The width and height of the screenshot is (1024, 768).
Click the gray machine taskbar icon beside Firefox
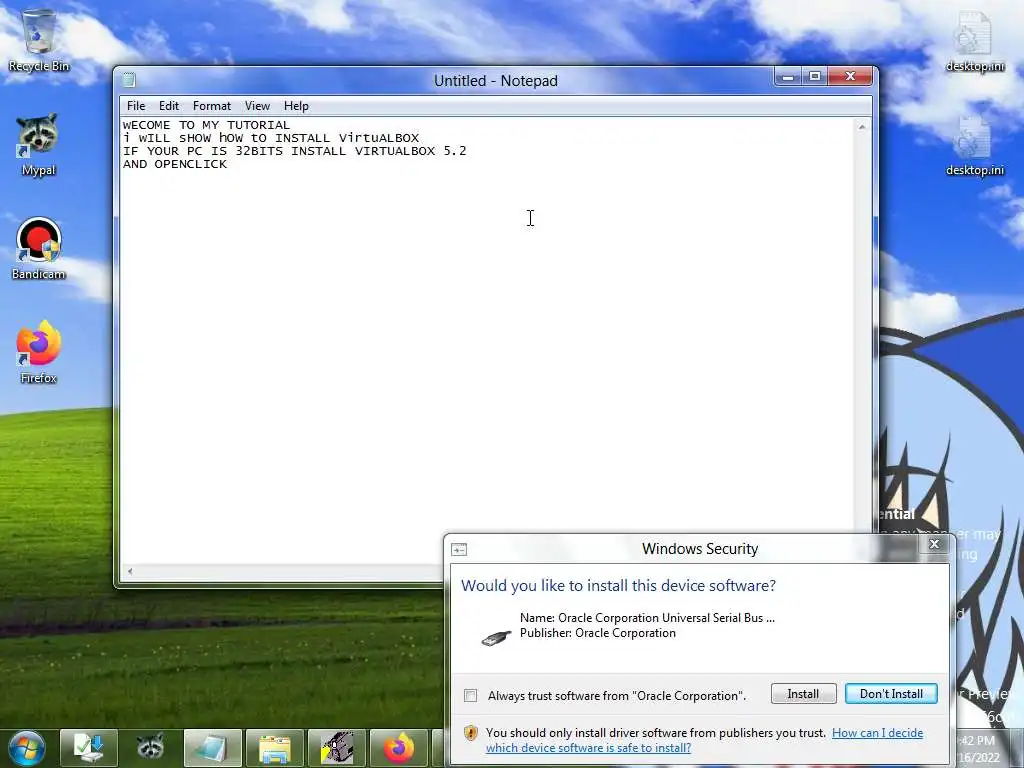(337, 748)
